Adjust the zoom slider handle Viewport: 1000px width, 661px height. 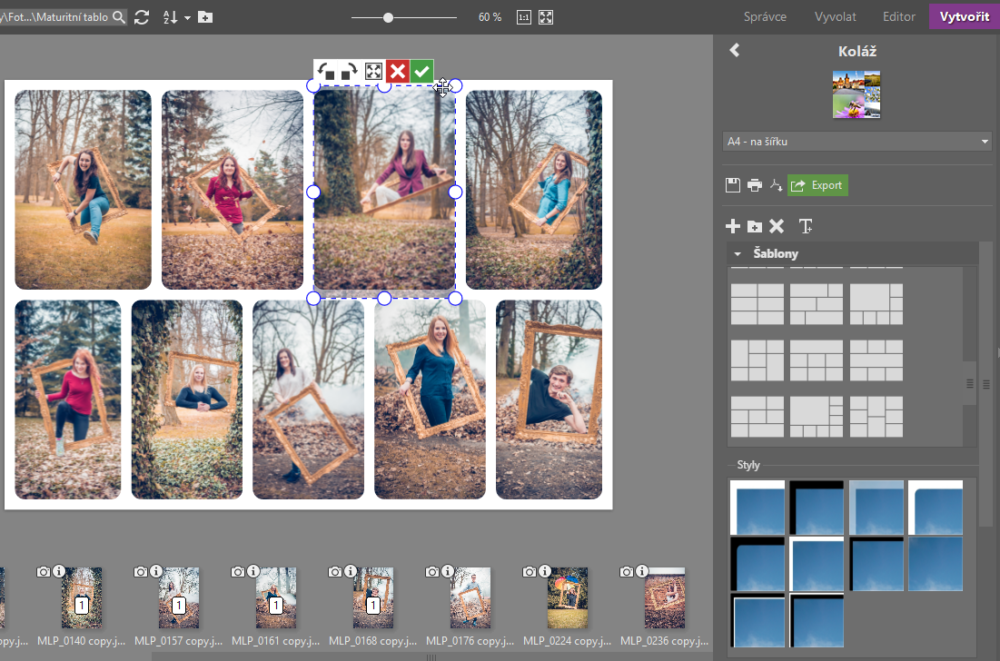[x=388, y=17]
